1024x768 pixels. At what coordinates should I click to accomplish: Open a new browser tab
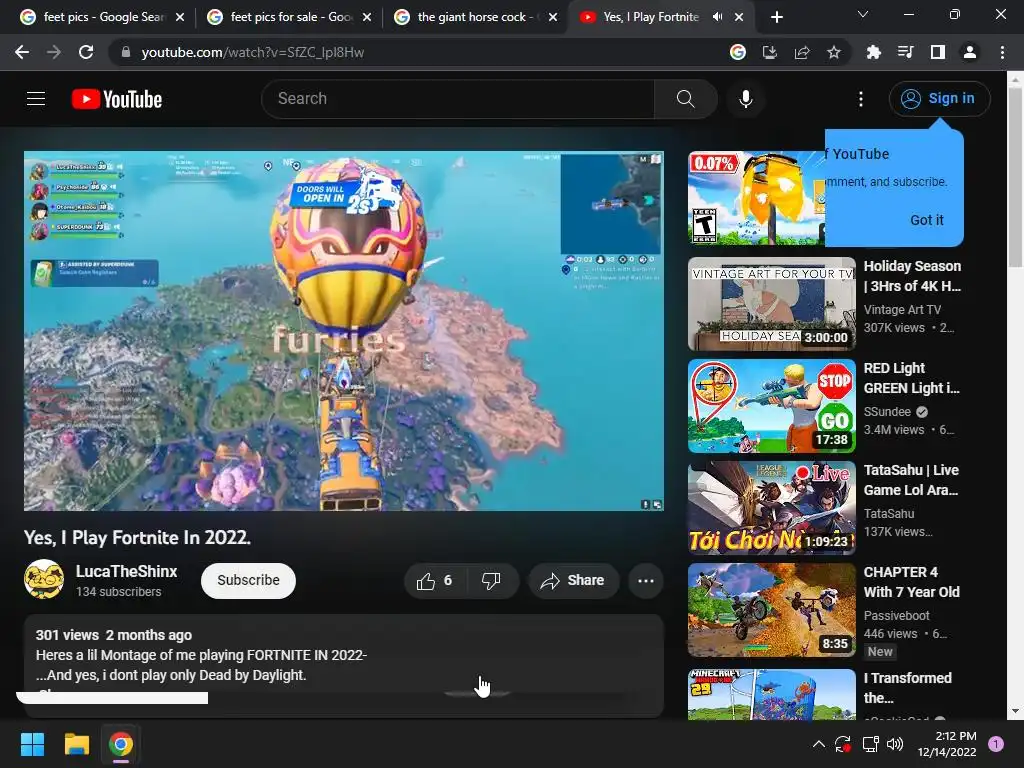[776, 17]
